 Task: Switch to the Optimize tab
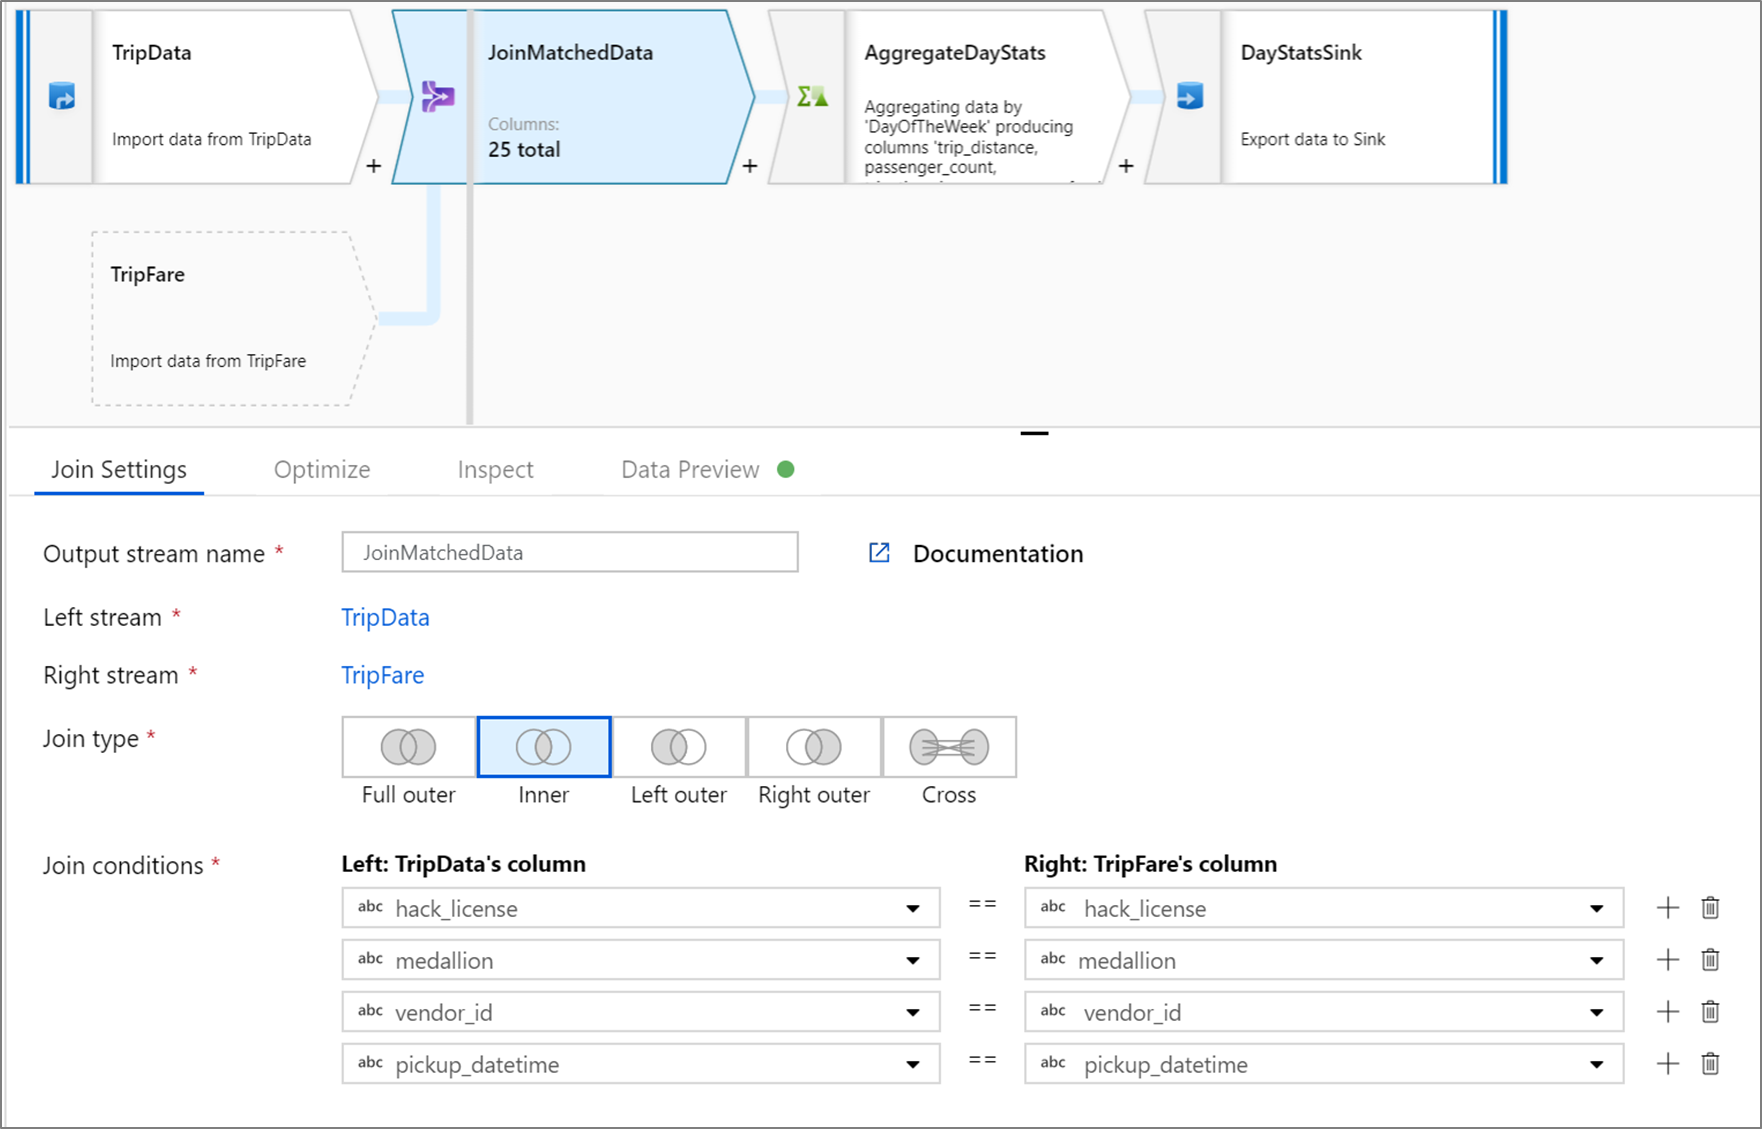click(x=322, y=469)
